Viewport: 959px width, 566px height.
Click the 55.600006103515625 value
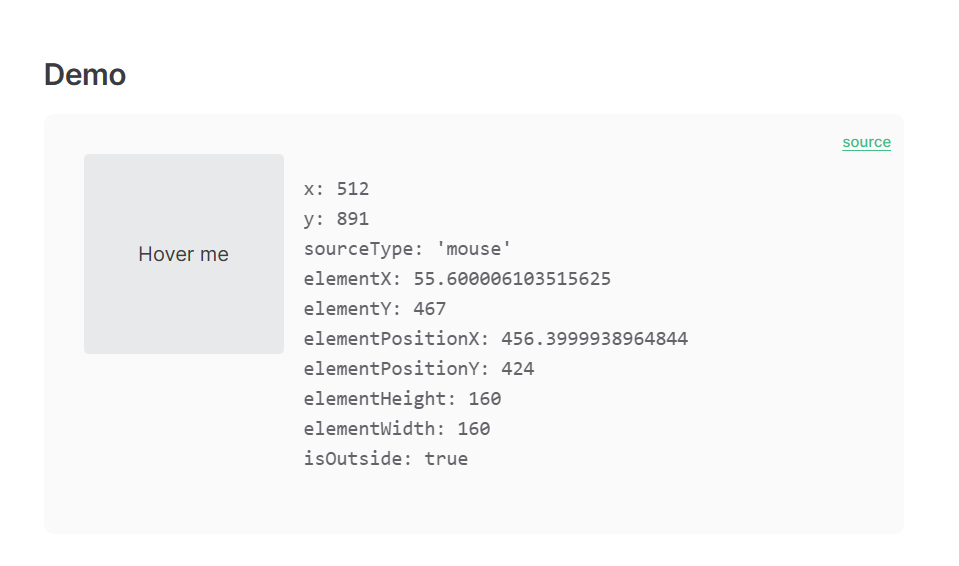coord(512,279)
